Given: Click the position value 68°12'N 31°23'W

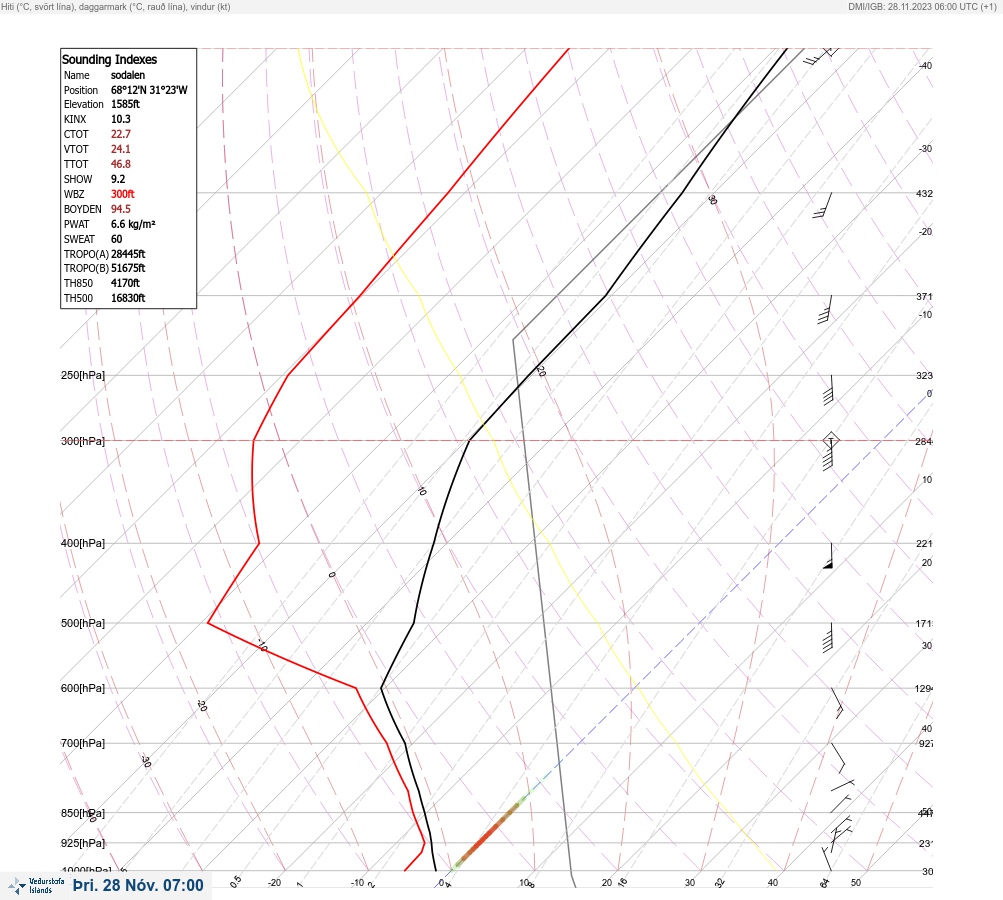Looking at the screenshot, I should pyautogui.click(x=149, y=90).
